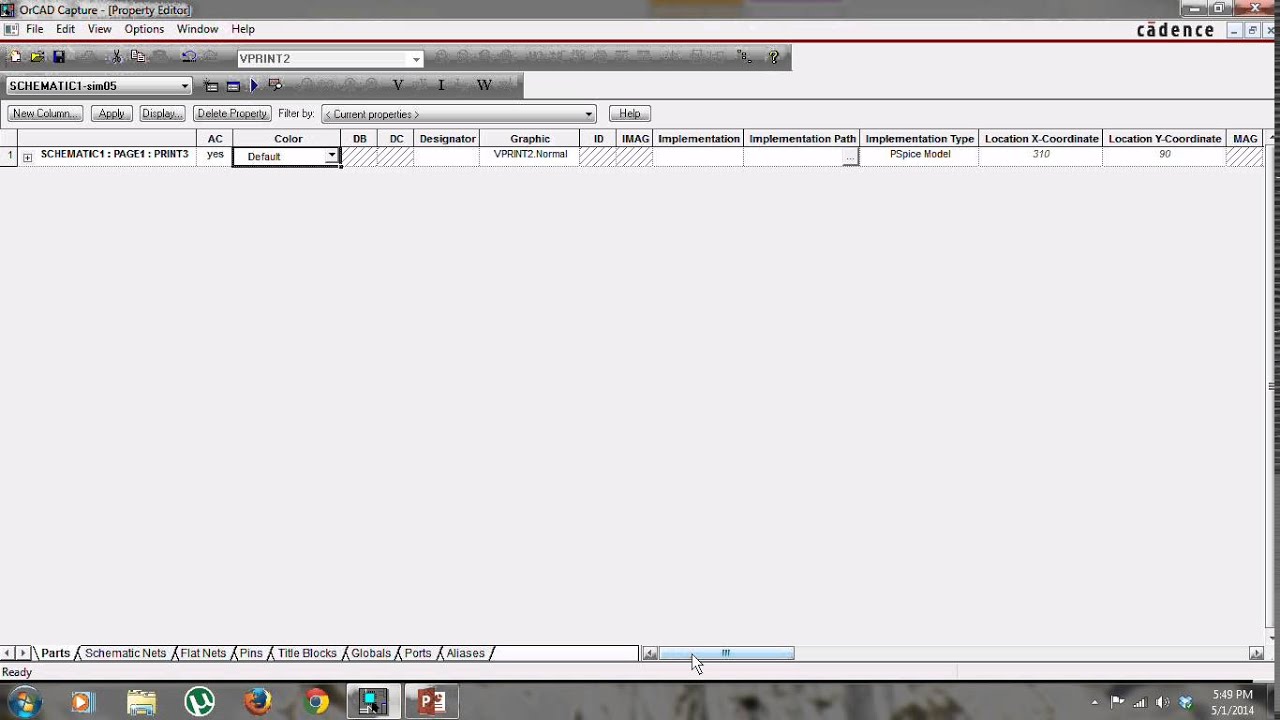Image resolution: width=1280 pixels, height=720 pixels.
Task: Click the tab strip scroll-right arrow
Action: click(x=23, y=653)
